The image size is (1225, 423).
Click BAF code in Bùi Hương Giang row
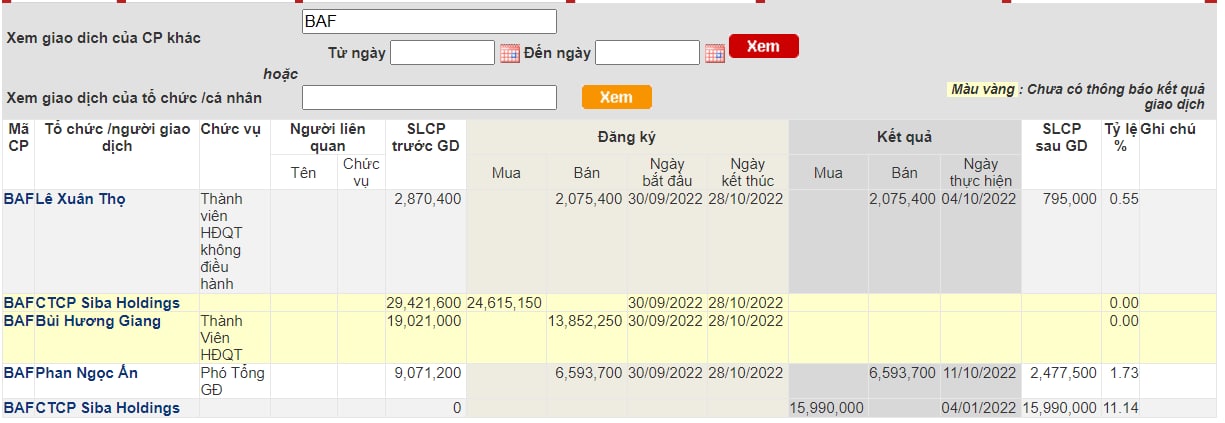(19, 321)
